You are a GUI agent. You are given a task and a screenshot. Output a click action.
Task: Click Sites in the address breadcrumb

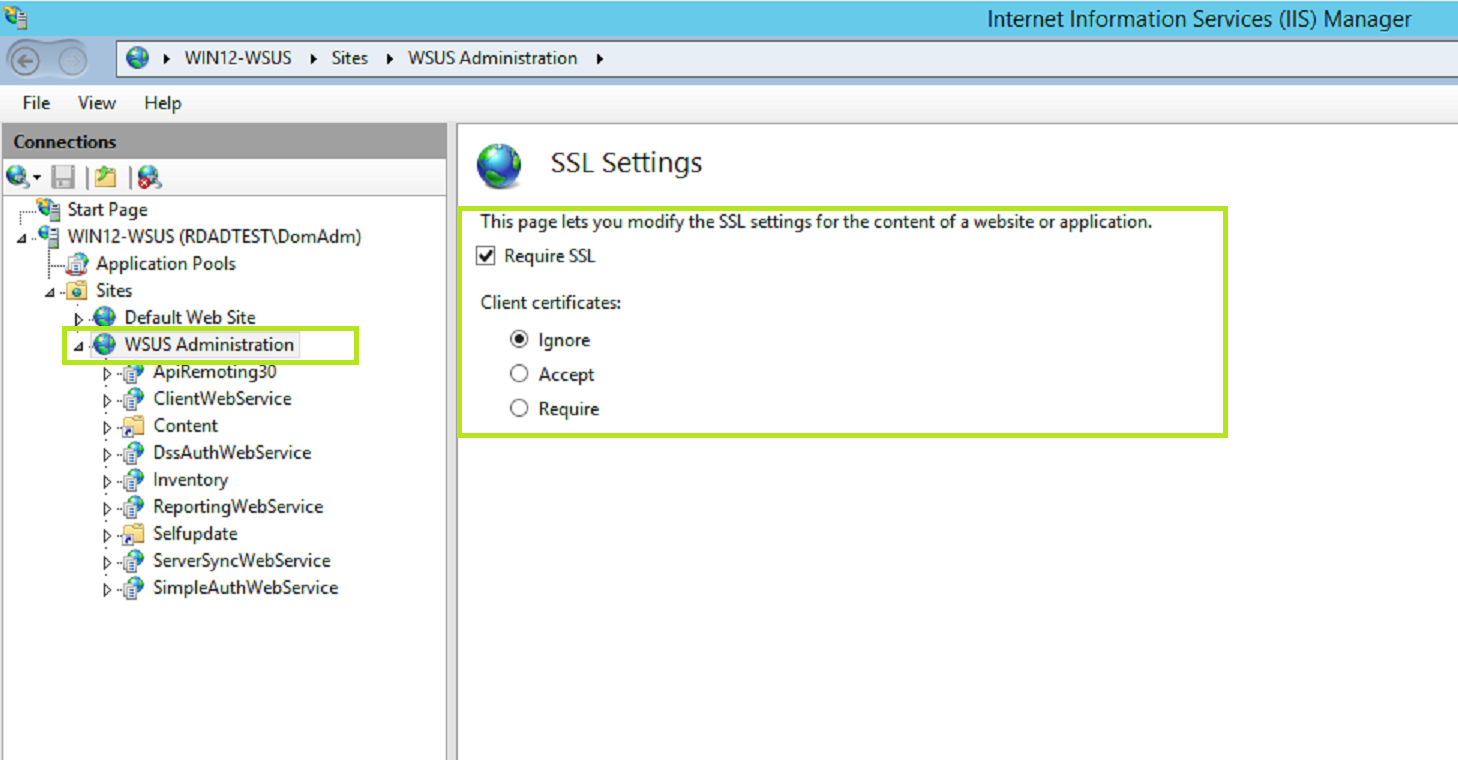click(350, 58)
